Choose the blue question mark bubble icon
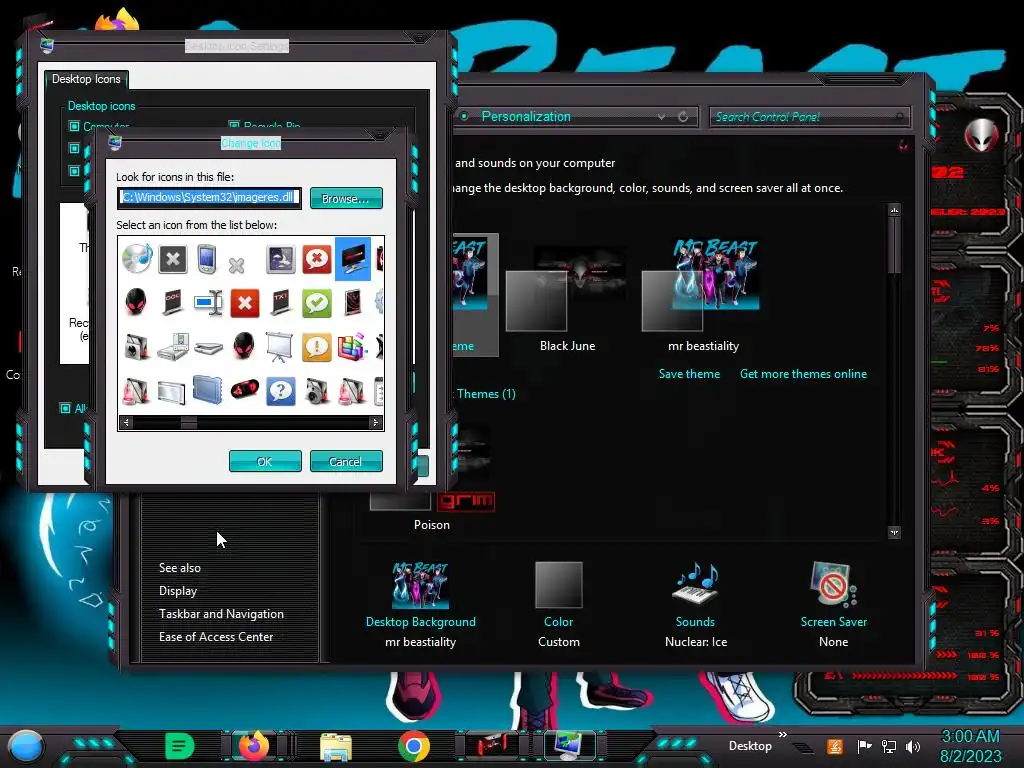This screenshot has height=768, width=1024. tap(281, 391)
